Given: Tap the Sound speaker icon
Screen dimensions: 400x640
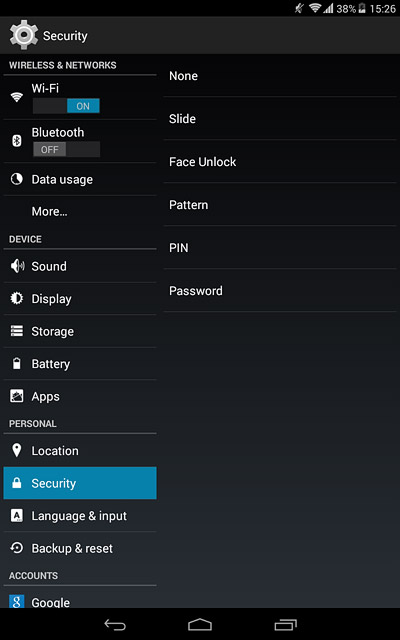Looking at the screenshot, I should pyautogui.click(x=17, y=266).
